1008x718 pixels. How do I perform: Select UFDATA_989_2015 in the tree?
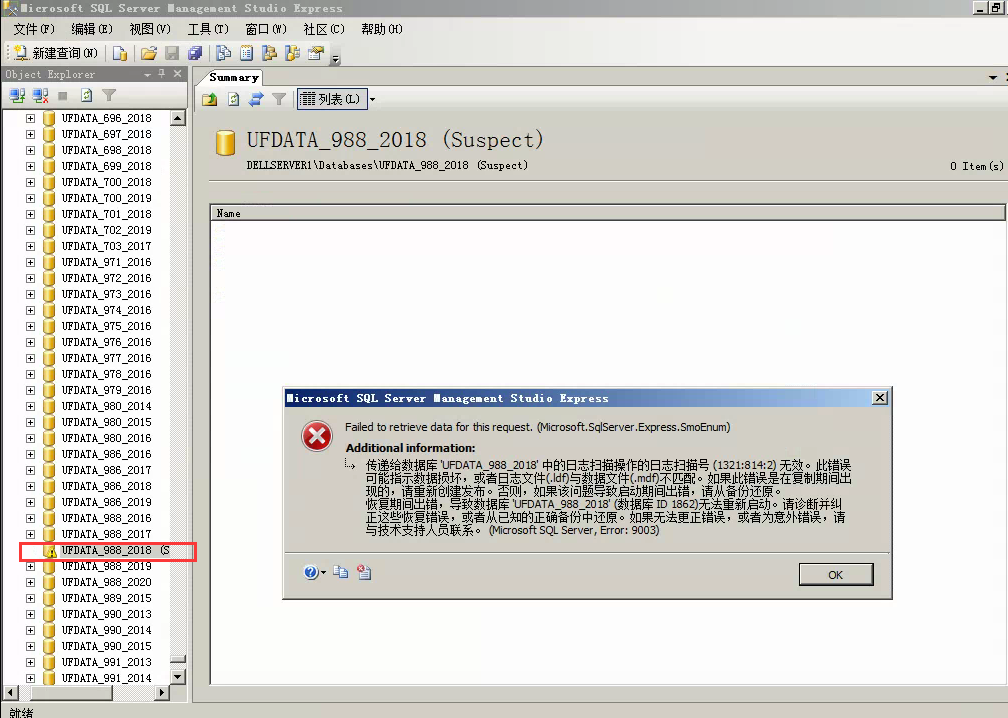107,598
